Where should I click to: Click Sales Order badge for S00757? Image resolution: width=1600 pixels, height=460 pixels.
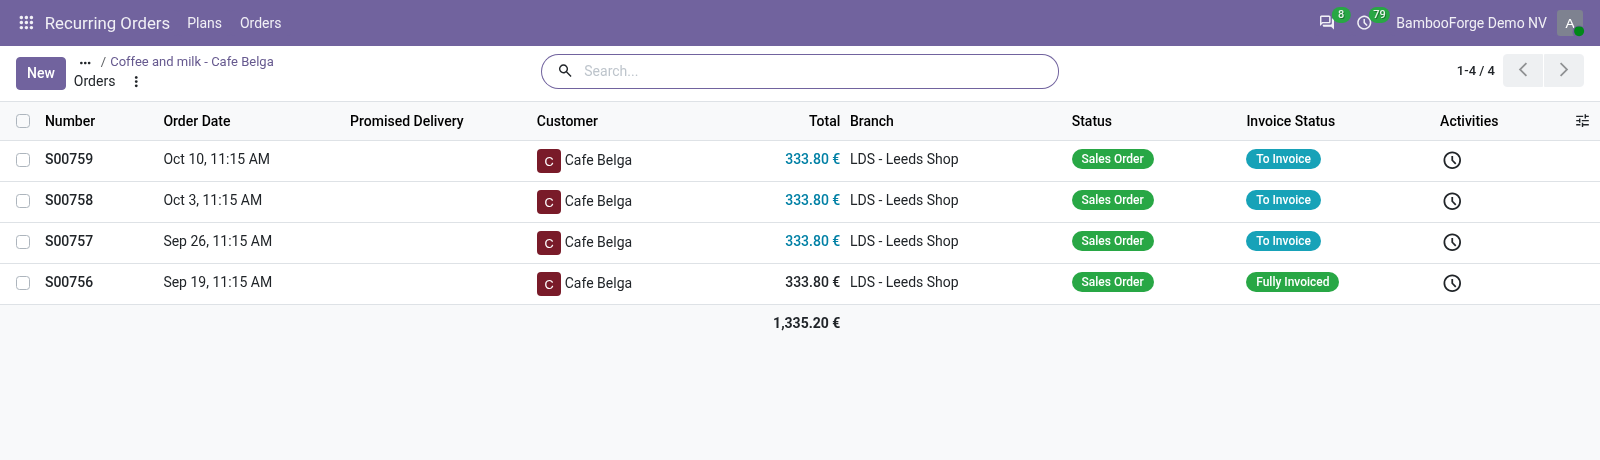1112,241
